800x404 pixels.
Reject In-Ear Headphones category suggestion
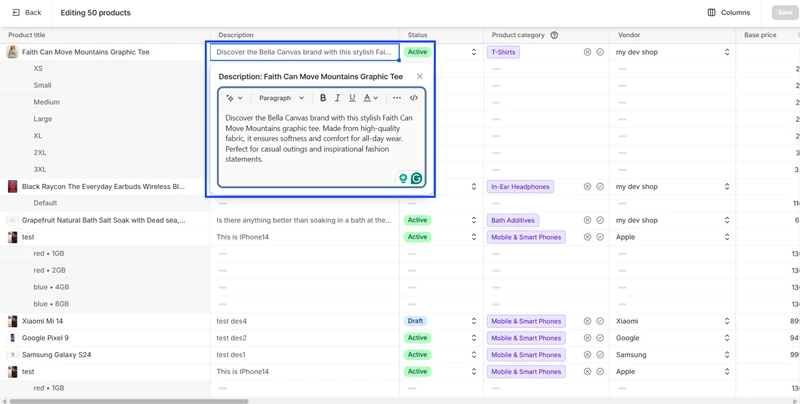click(587, 187)
